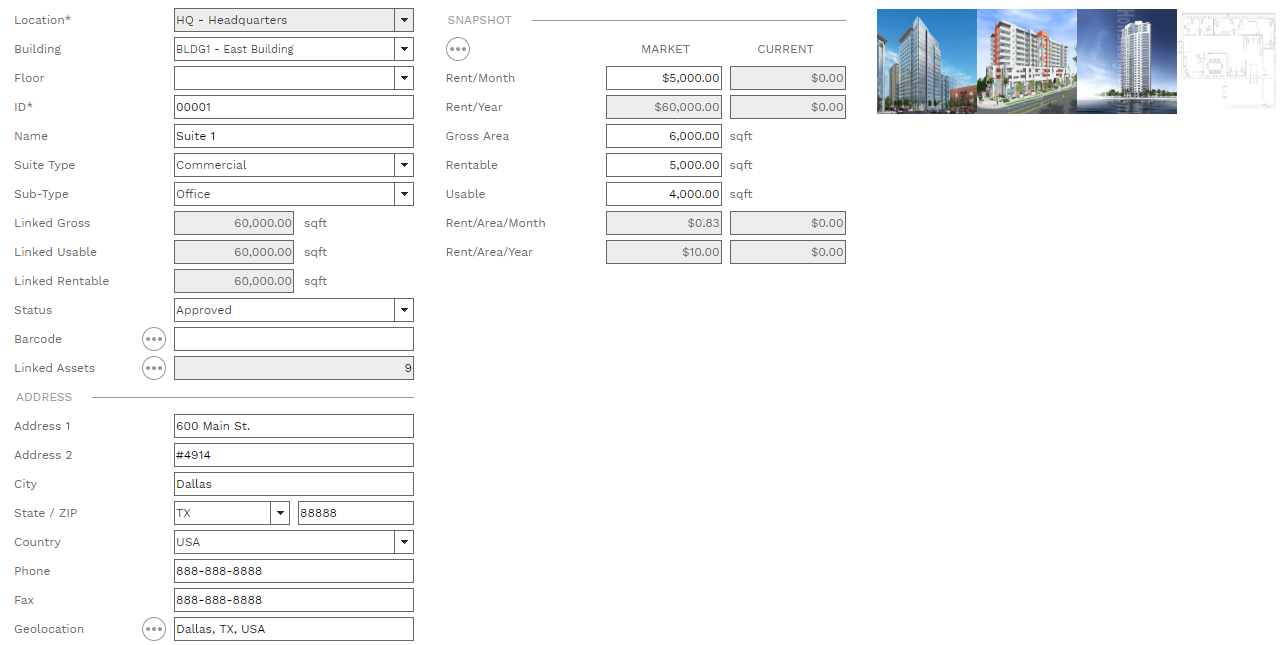Open the orange-accented apartment building image
Viewport: 1282px width, 645px height.
[x=1026, y=61]
